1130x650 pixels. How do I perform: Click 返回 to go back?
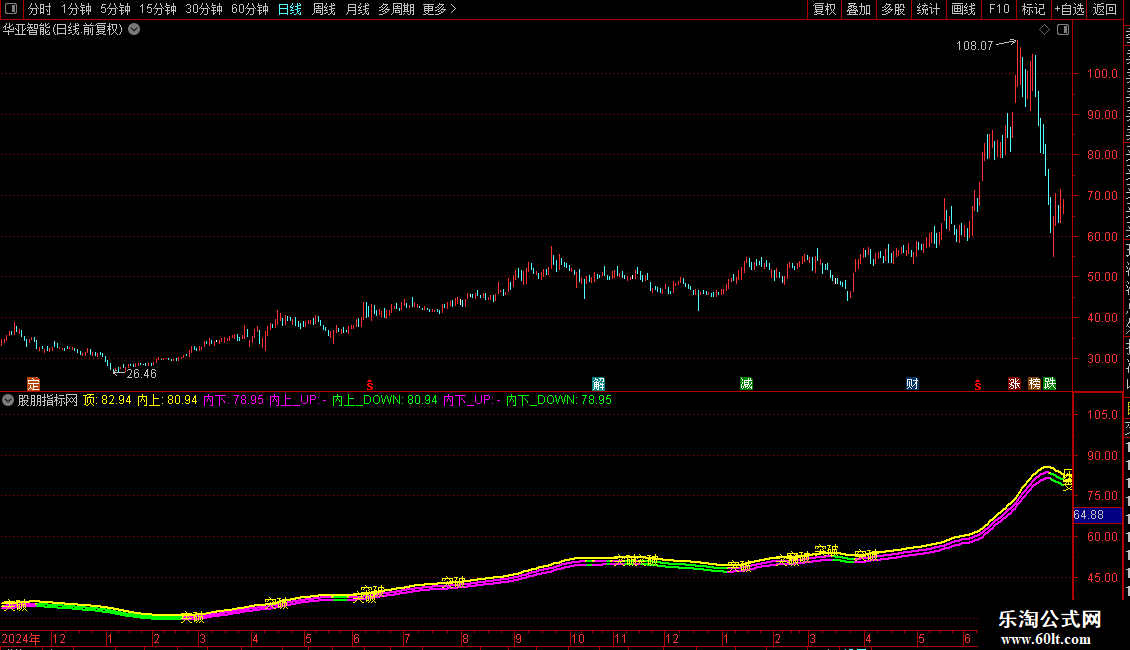click(1104, 9)
